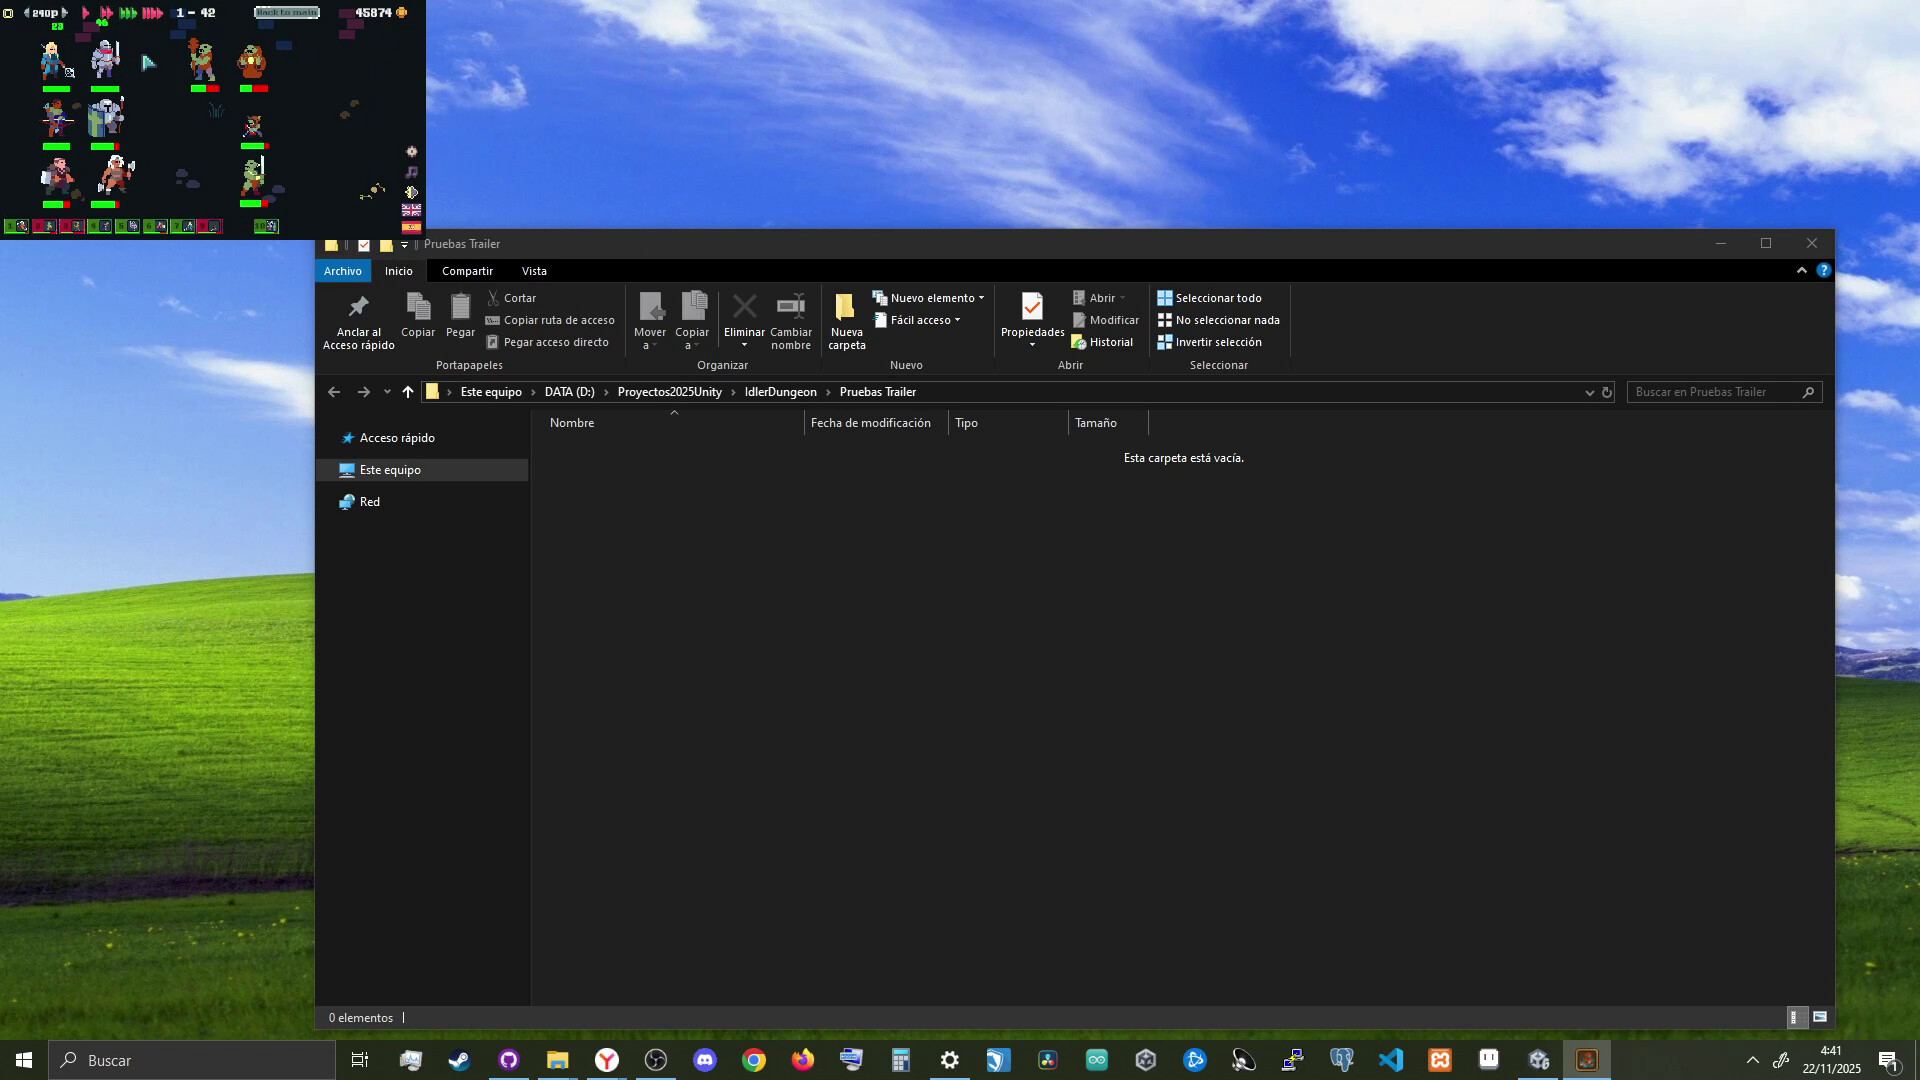Expand the Abrir dropdown arrow
The width and height of the screenshot is (1920, 1080).
1122,297
